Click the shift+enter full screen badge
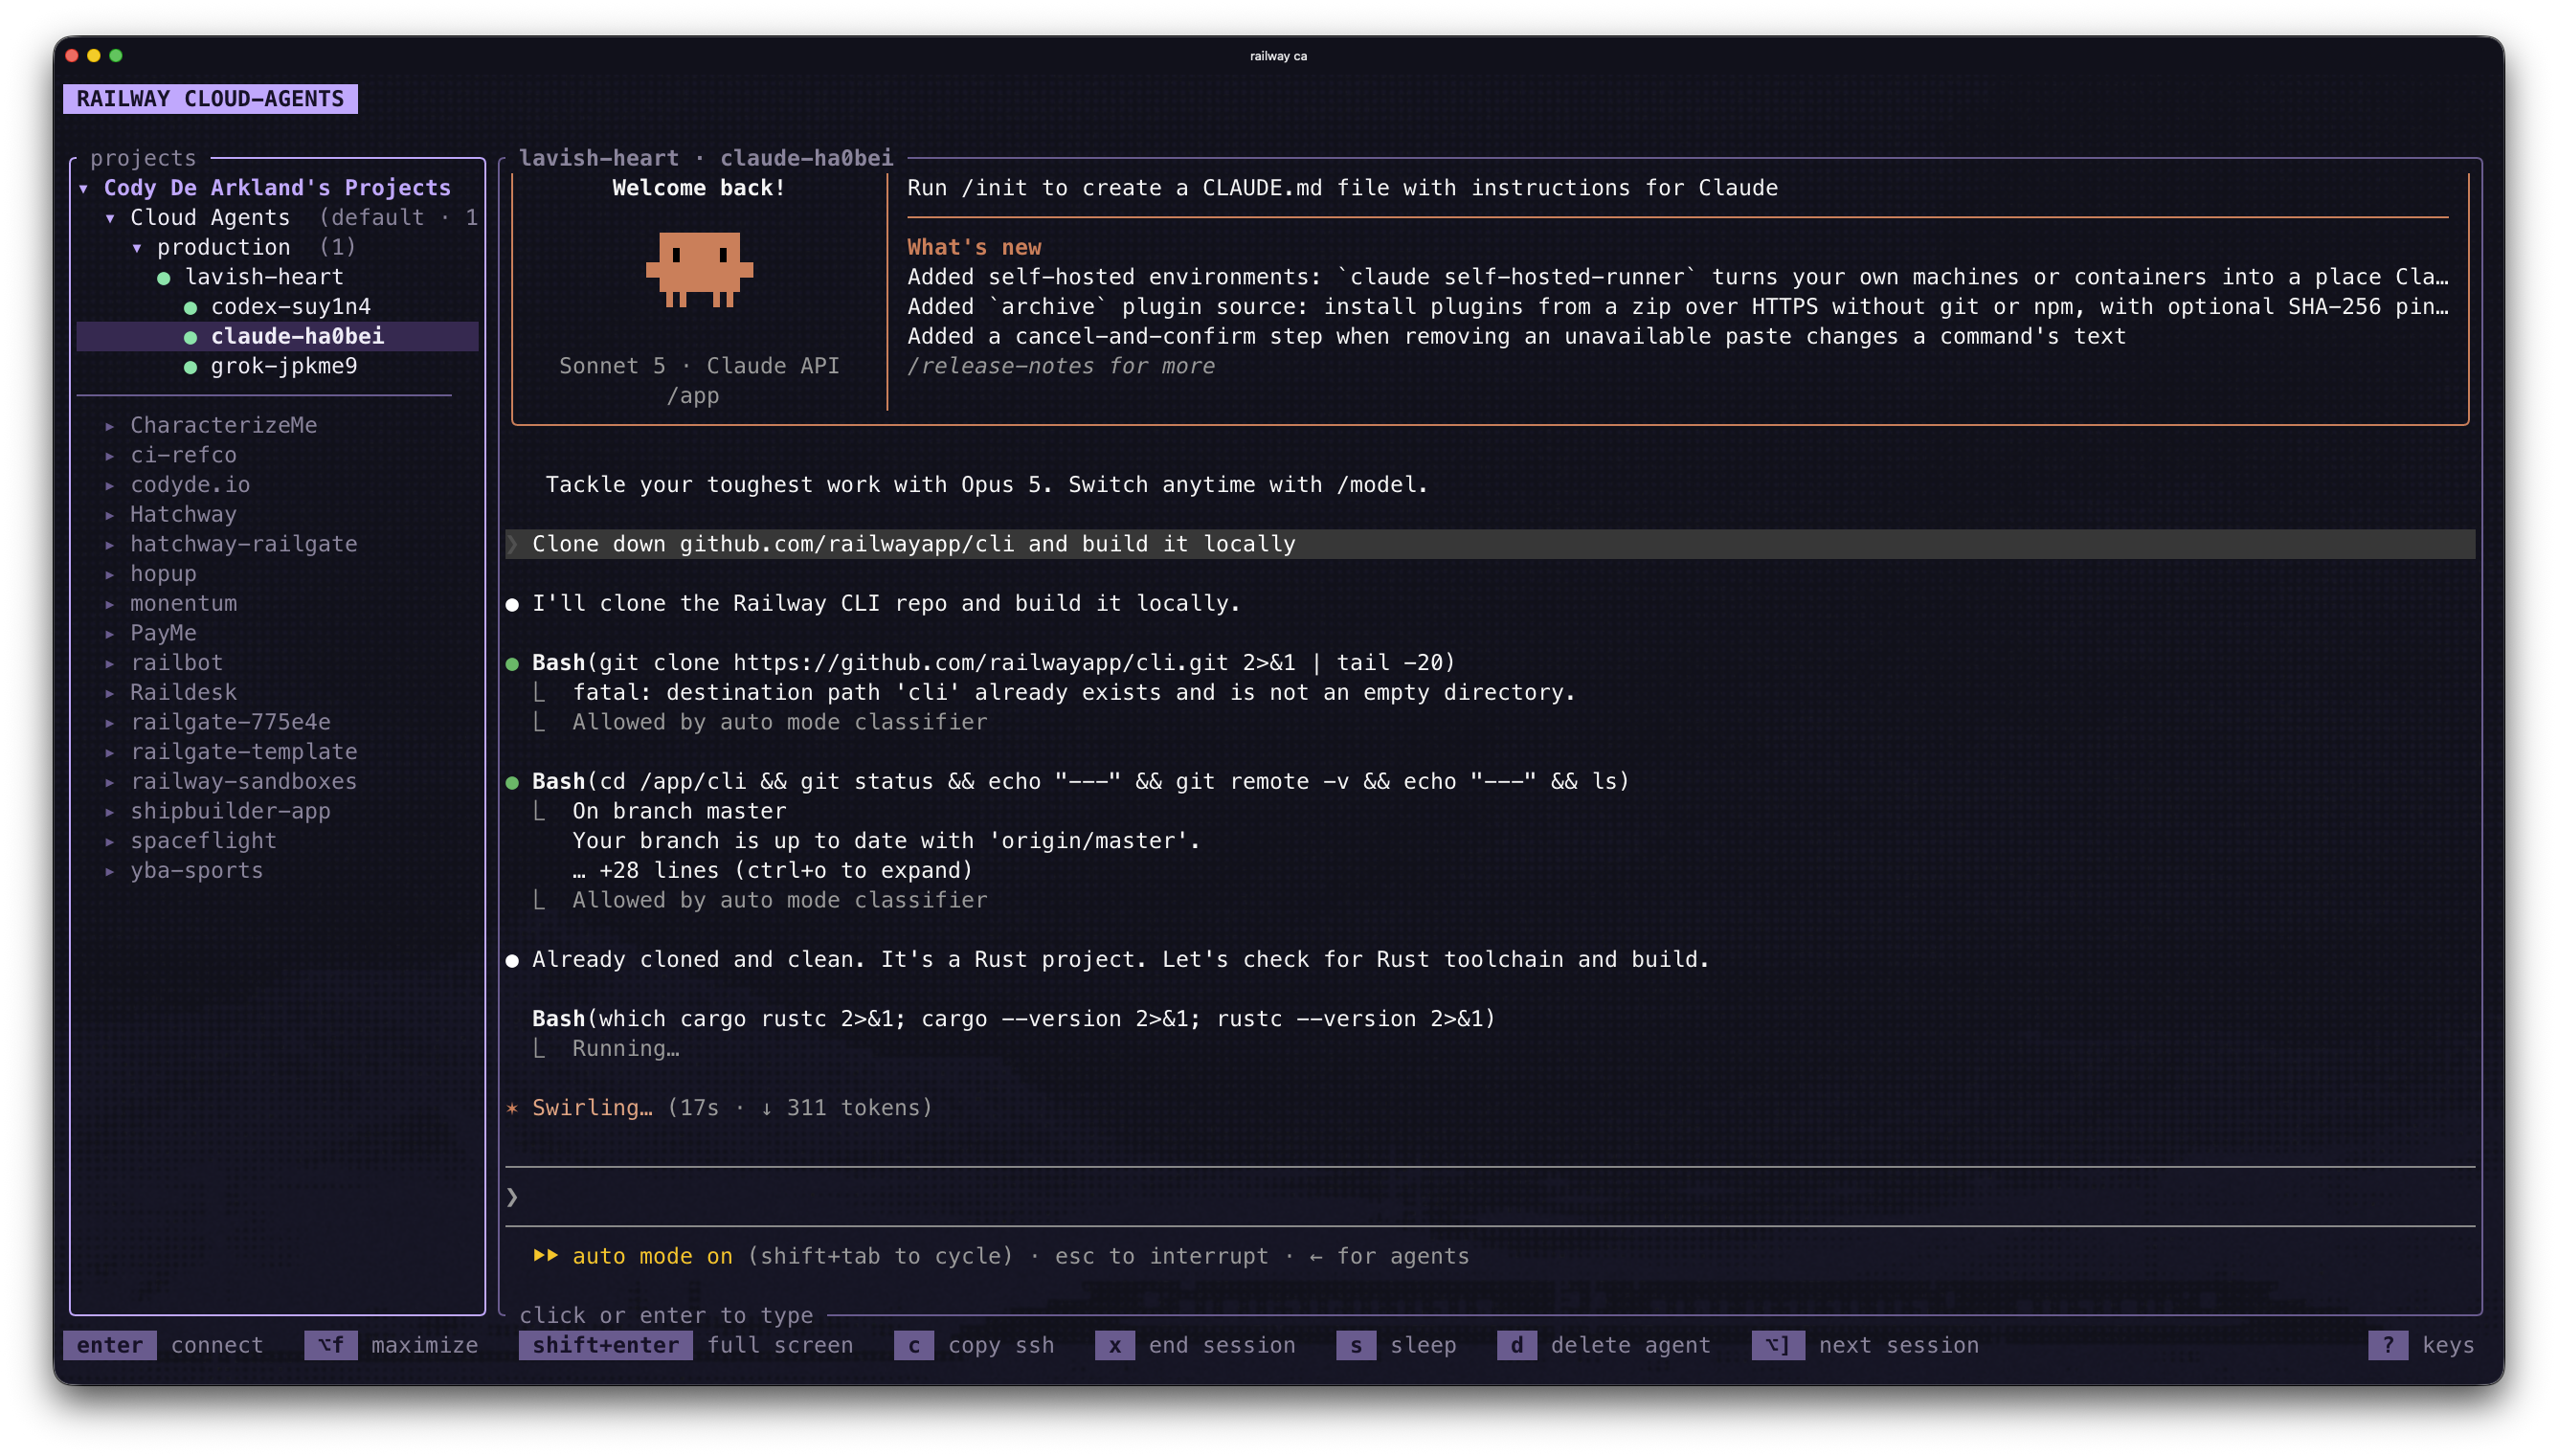This screenshot has width=2558, height=1456. coord(605,1346)
